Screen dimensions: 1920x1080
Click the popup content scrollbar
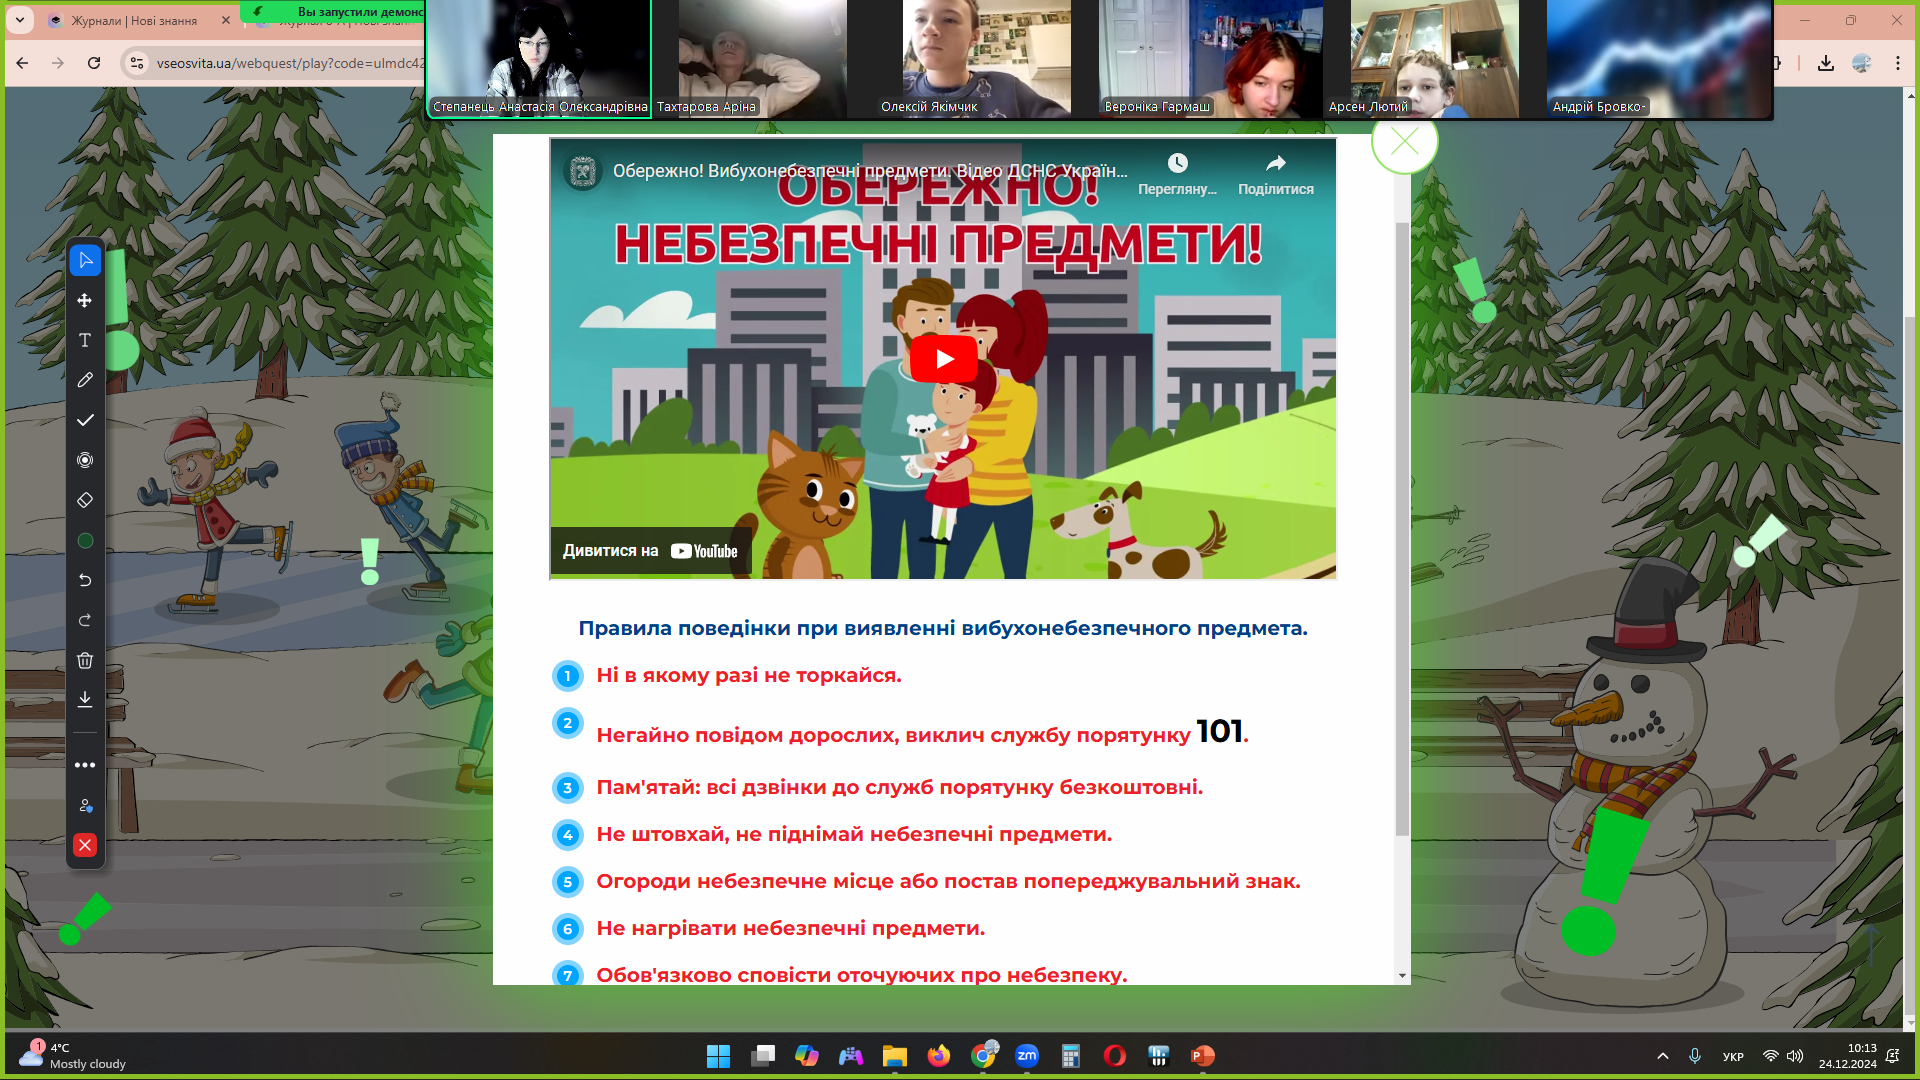coord(1402,528)
